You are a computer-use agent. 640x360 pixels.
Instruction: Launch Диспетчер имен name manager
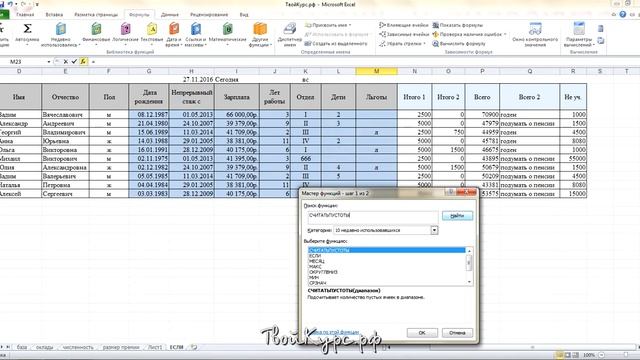[289, 34]
